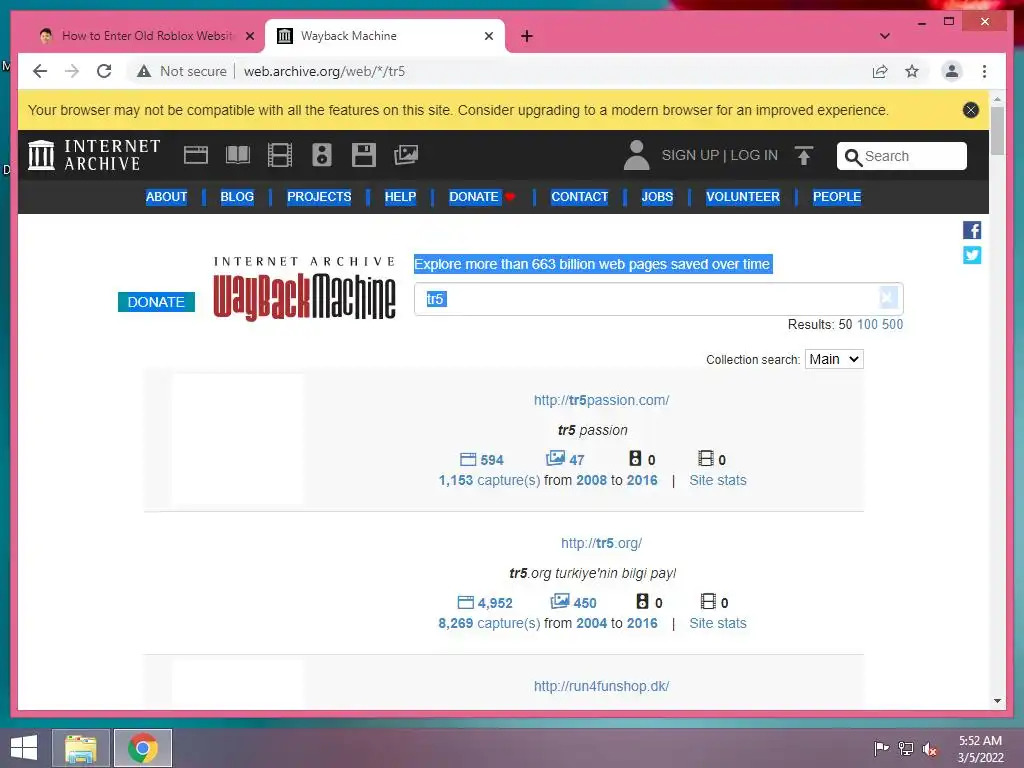
Task: Click the Internet Archive logo
Action: (94, 155)
